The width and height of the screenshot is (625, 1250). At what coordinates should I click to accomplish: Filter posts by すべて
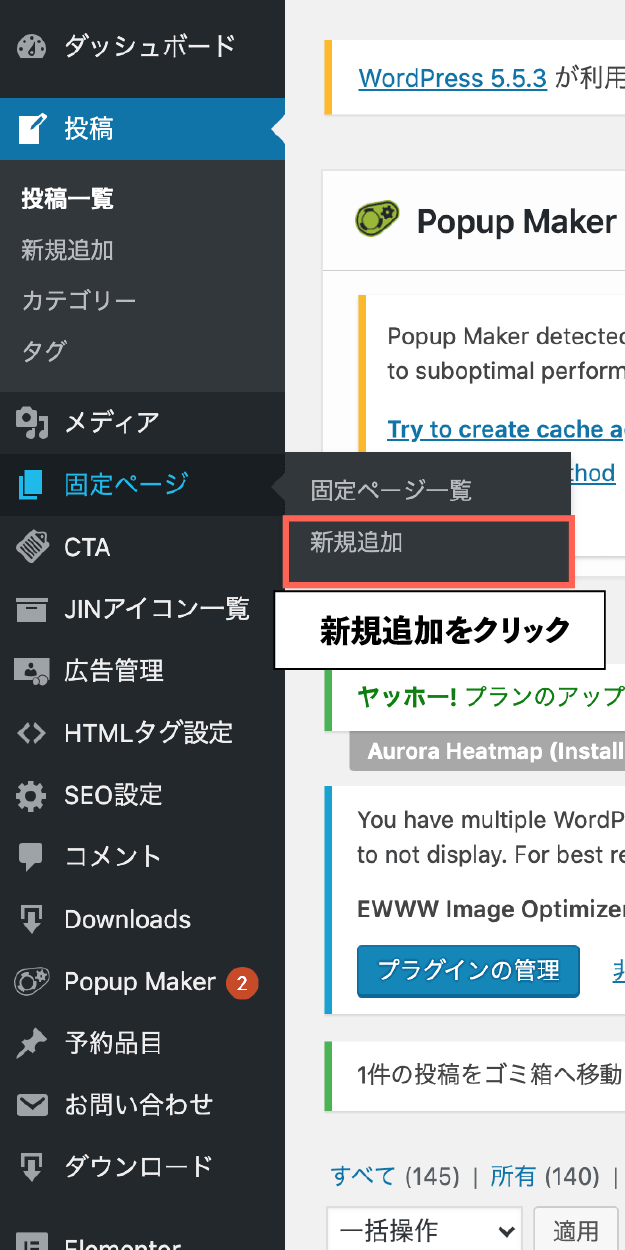click(x=363, y=1177)
